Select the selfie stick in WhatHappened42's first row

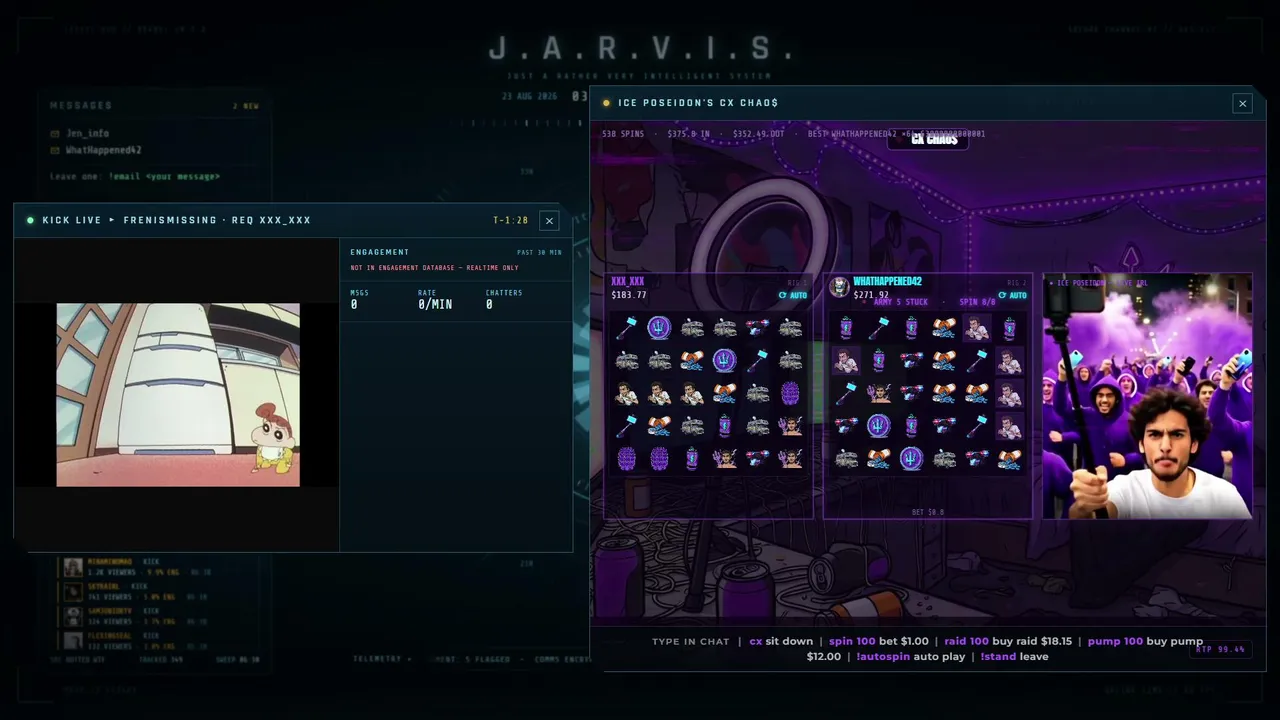click(x=878, y=327)
